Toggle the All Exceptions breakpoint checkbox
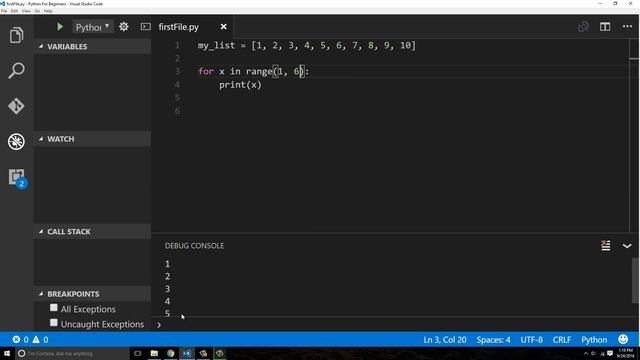 [53, 308]
